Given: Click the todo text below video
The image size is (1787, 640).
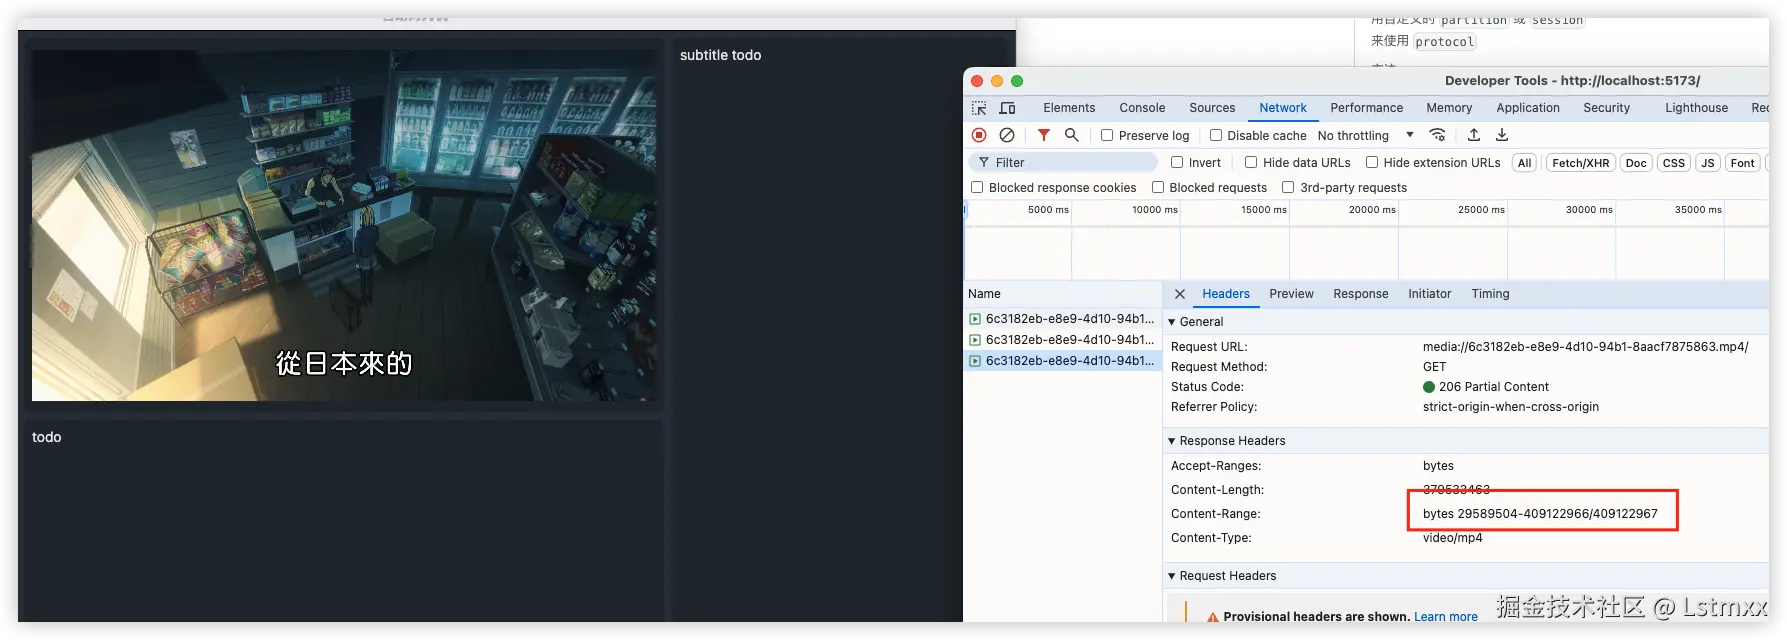Looking at the screenshot, I should pyautogui.click(x=46, y=437).
